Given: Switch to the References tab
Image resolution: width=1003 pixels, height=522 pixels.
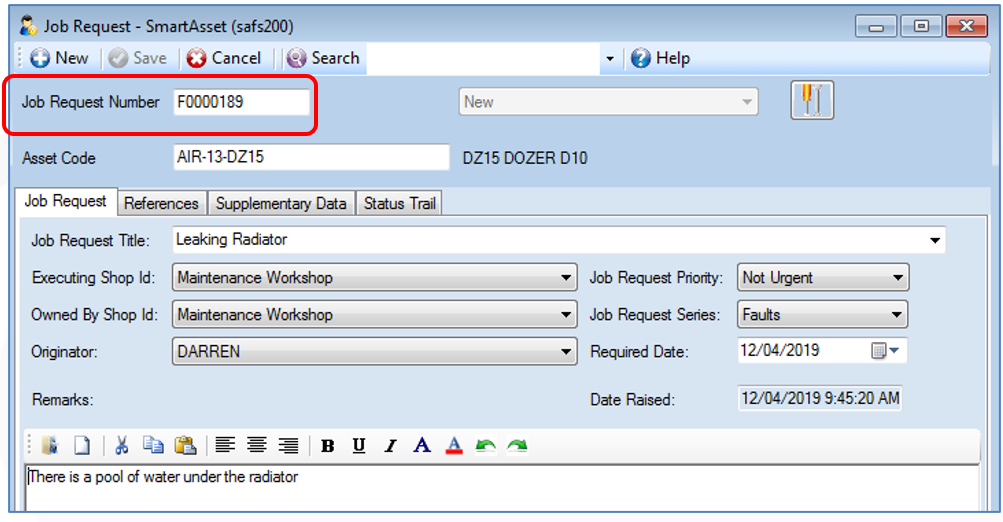Looking at the screenshot, I should (161, 203).
